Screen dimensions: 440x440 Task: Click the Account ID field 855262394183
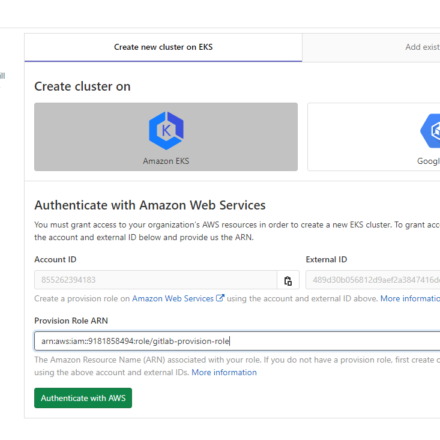point(156,280)
